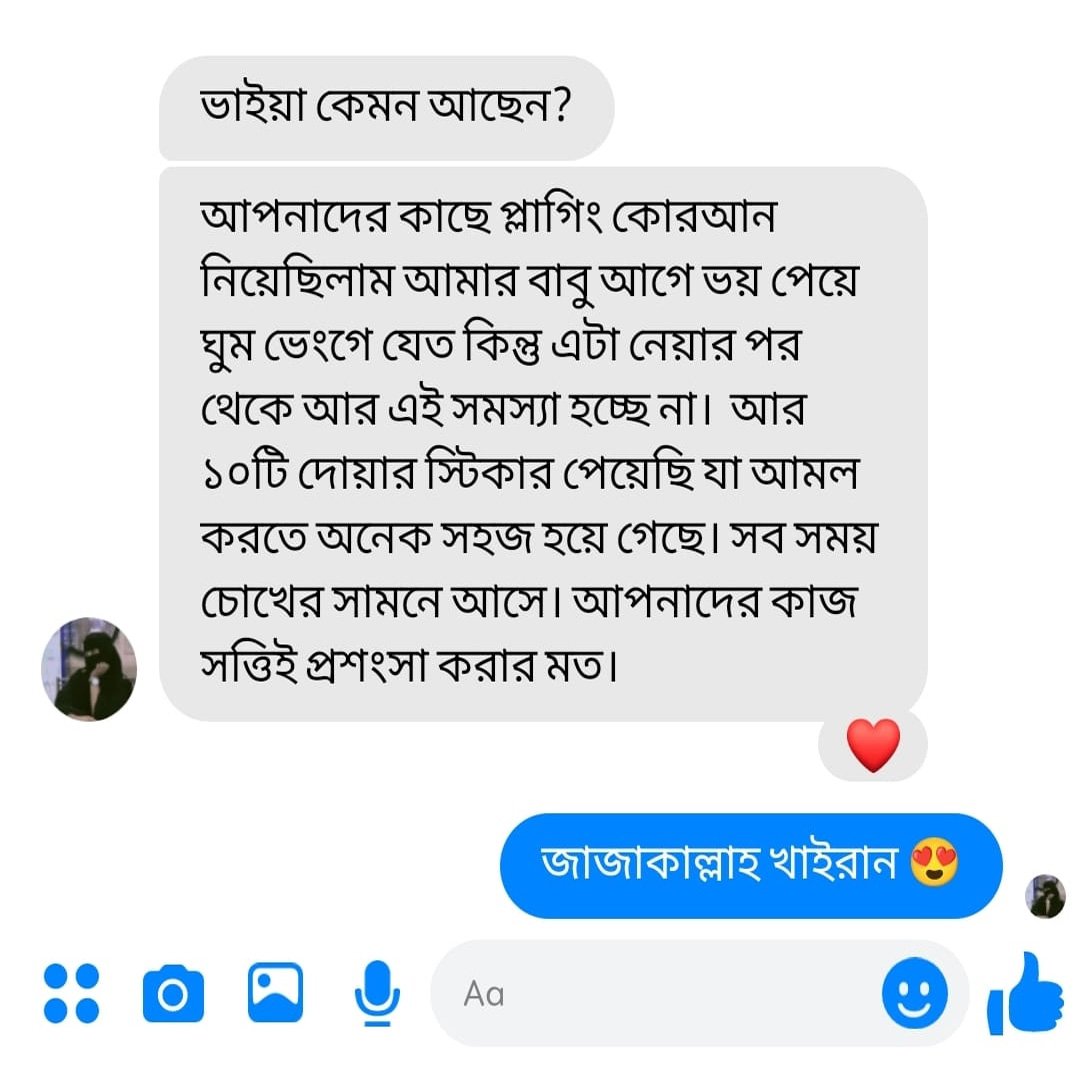Open the camera to take a photo
This screenshot has height=1080, width=1080.
tap(173, 993)
